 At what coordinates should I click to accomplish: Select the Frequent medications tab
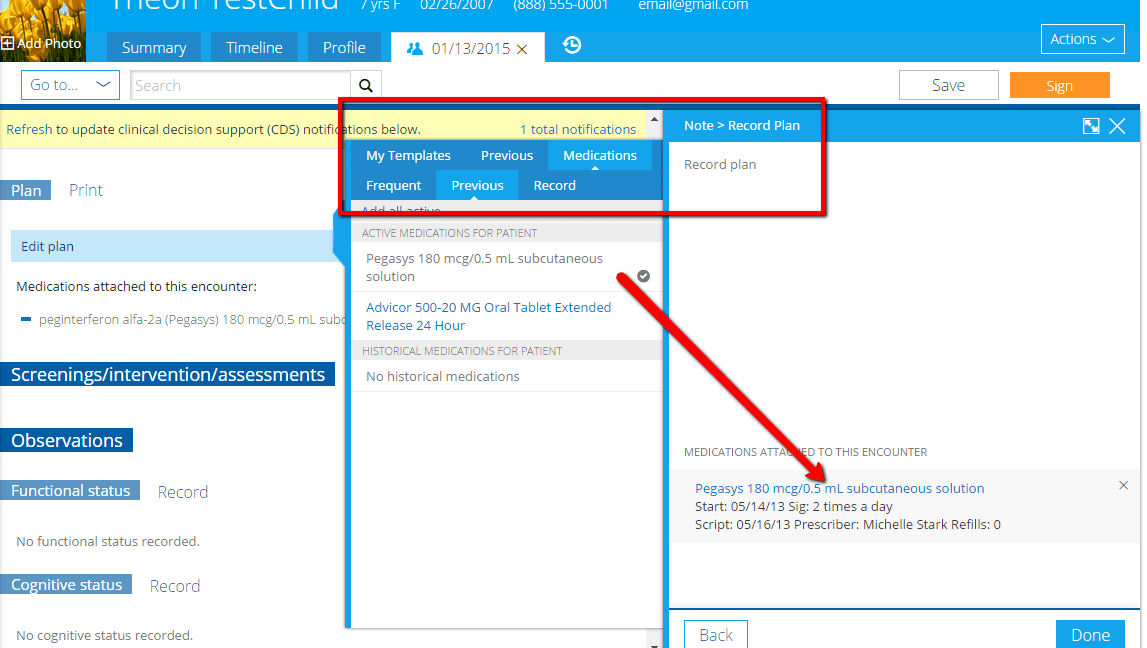[x=393, y=185]
